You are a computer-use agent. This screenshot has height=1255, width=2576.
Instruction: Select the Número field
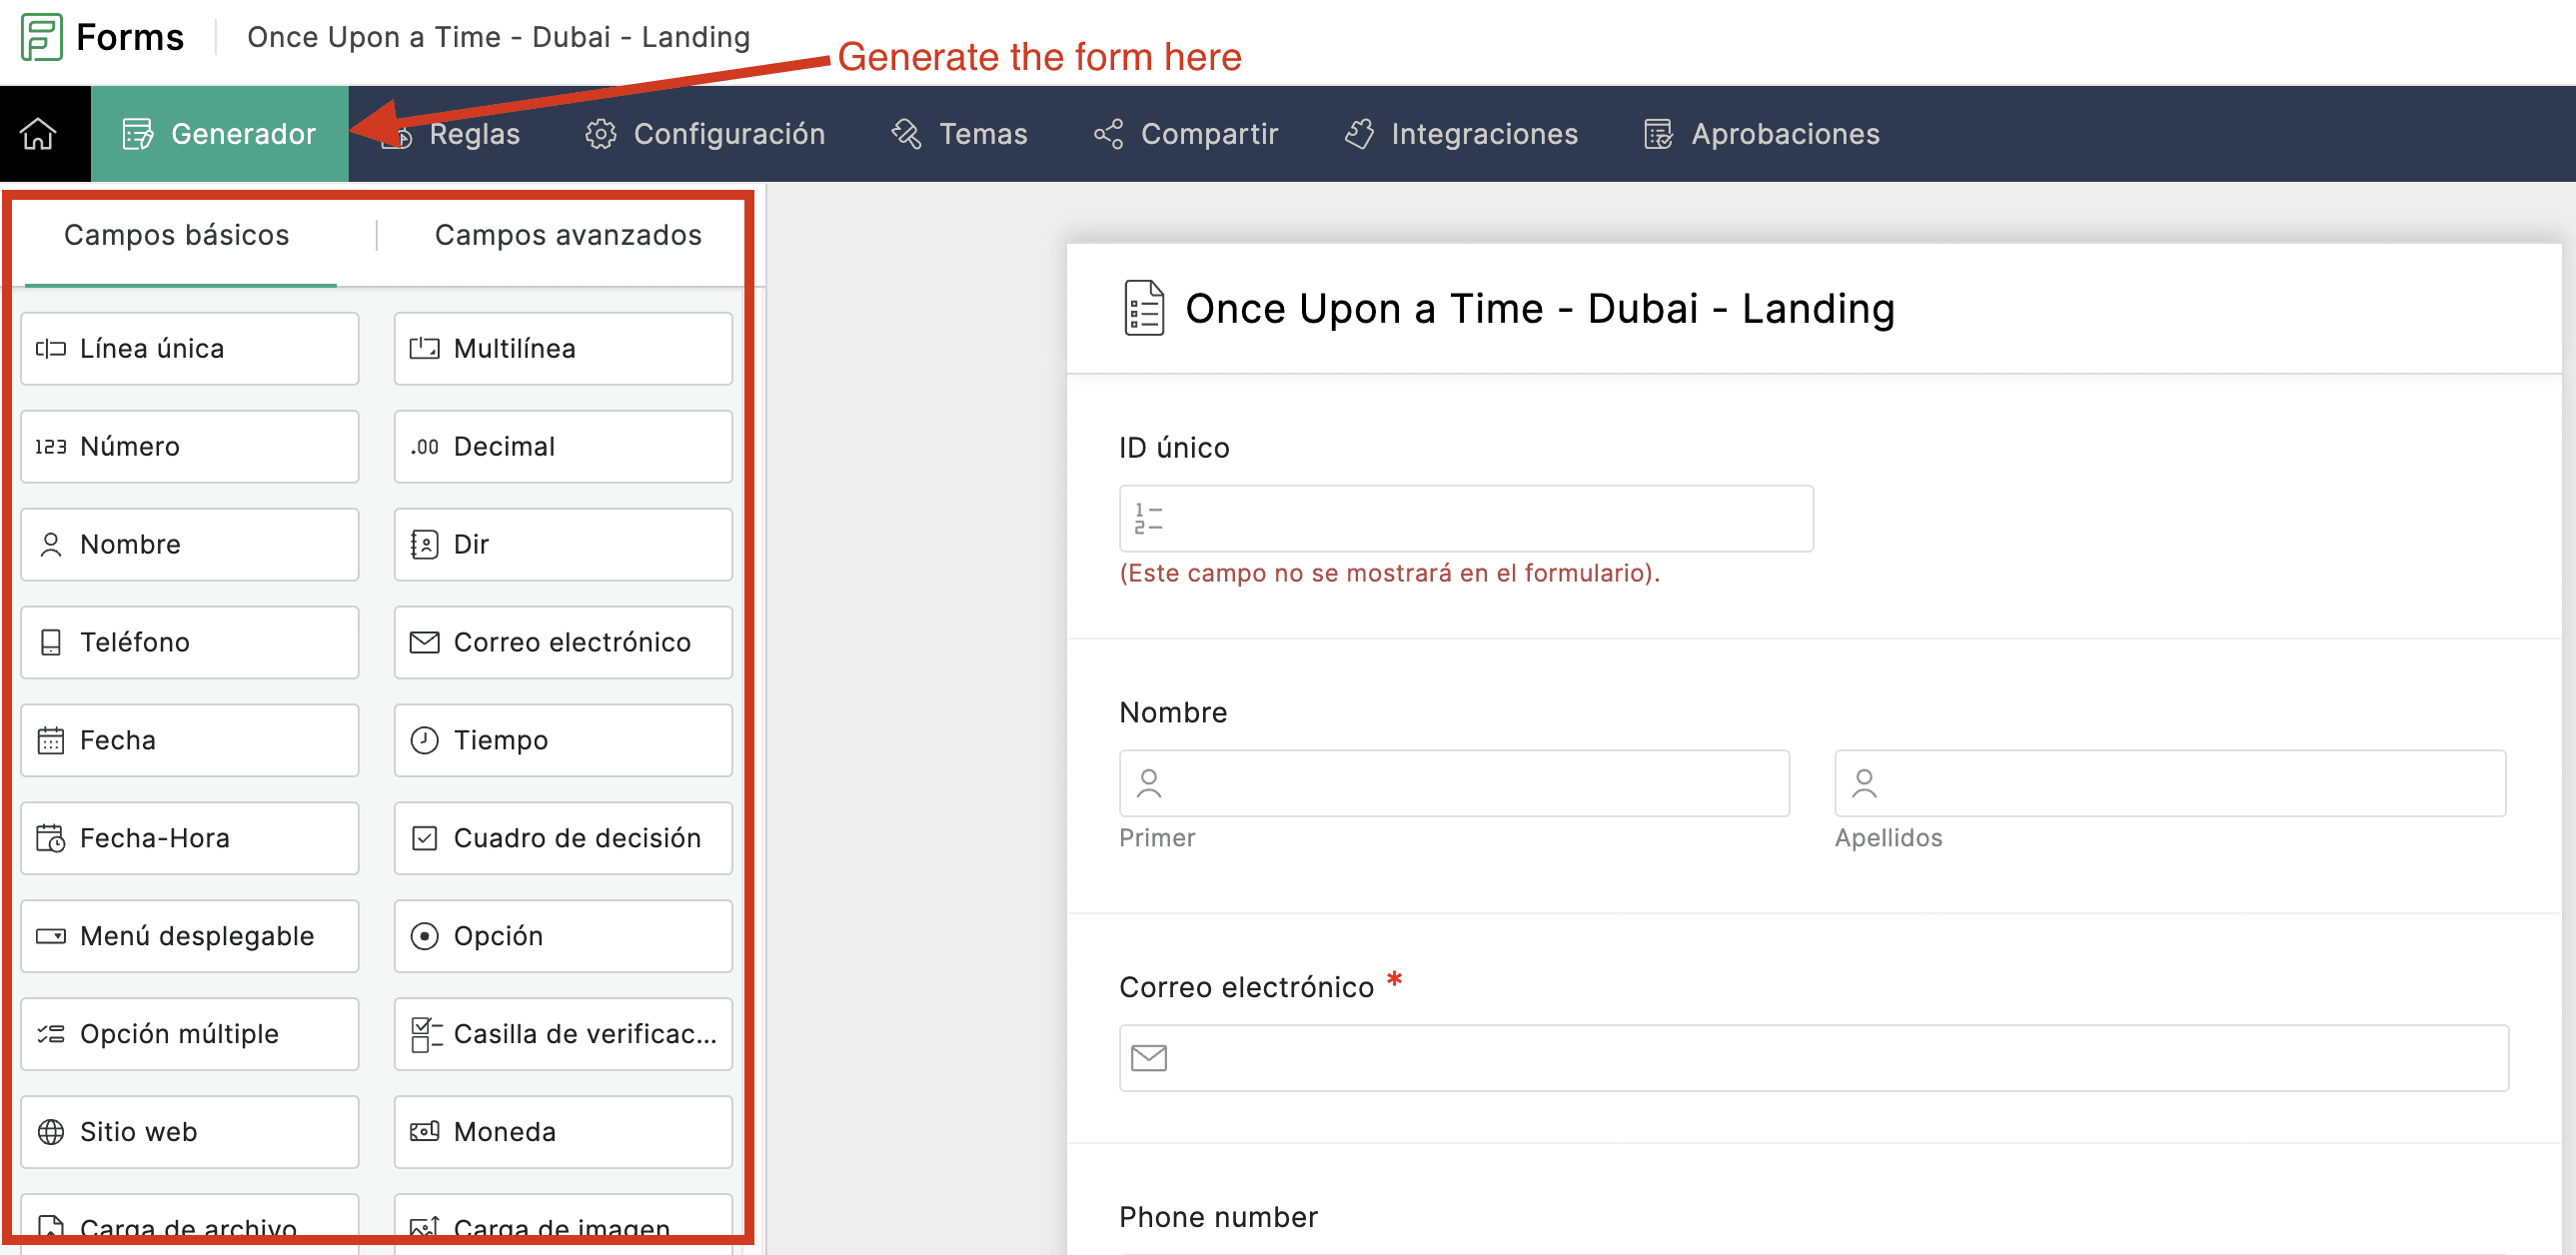pyautogui.click(x=190, y=446)
